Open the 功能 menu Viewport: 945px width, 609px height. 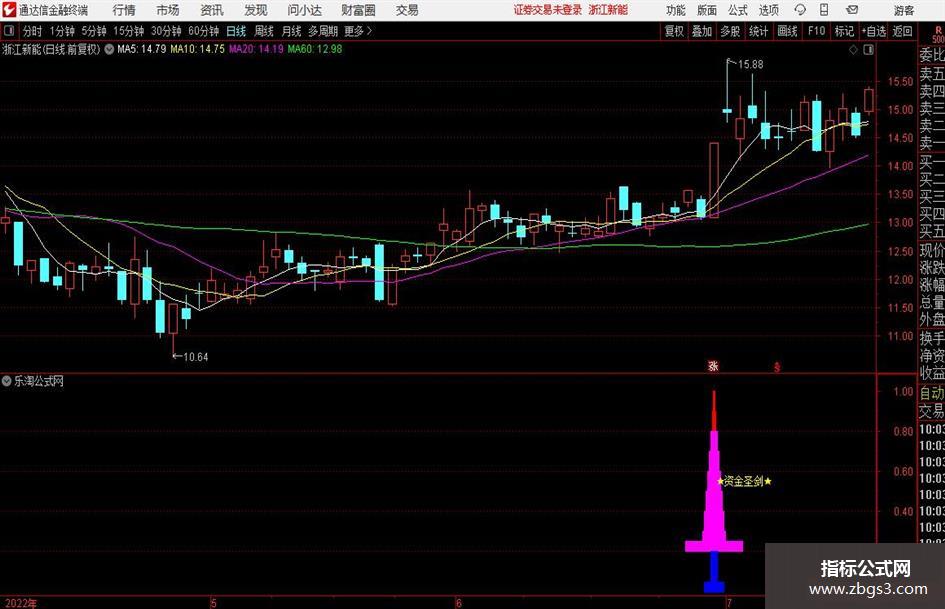(676, 10)
